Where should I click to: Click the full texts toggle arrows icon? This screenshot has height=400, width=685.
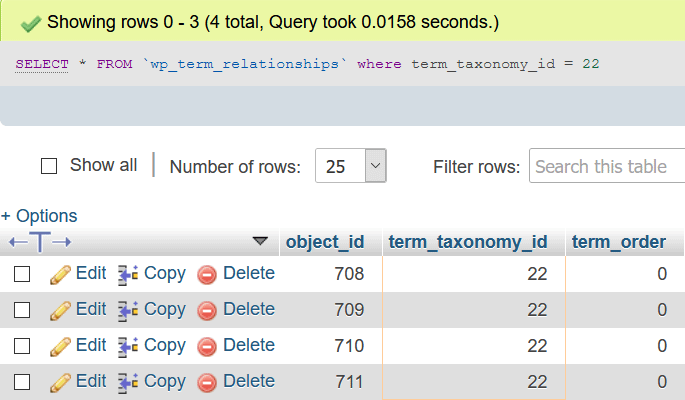(40, 242)
